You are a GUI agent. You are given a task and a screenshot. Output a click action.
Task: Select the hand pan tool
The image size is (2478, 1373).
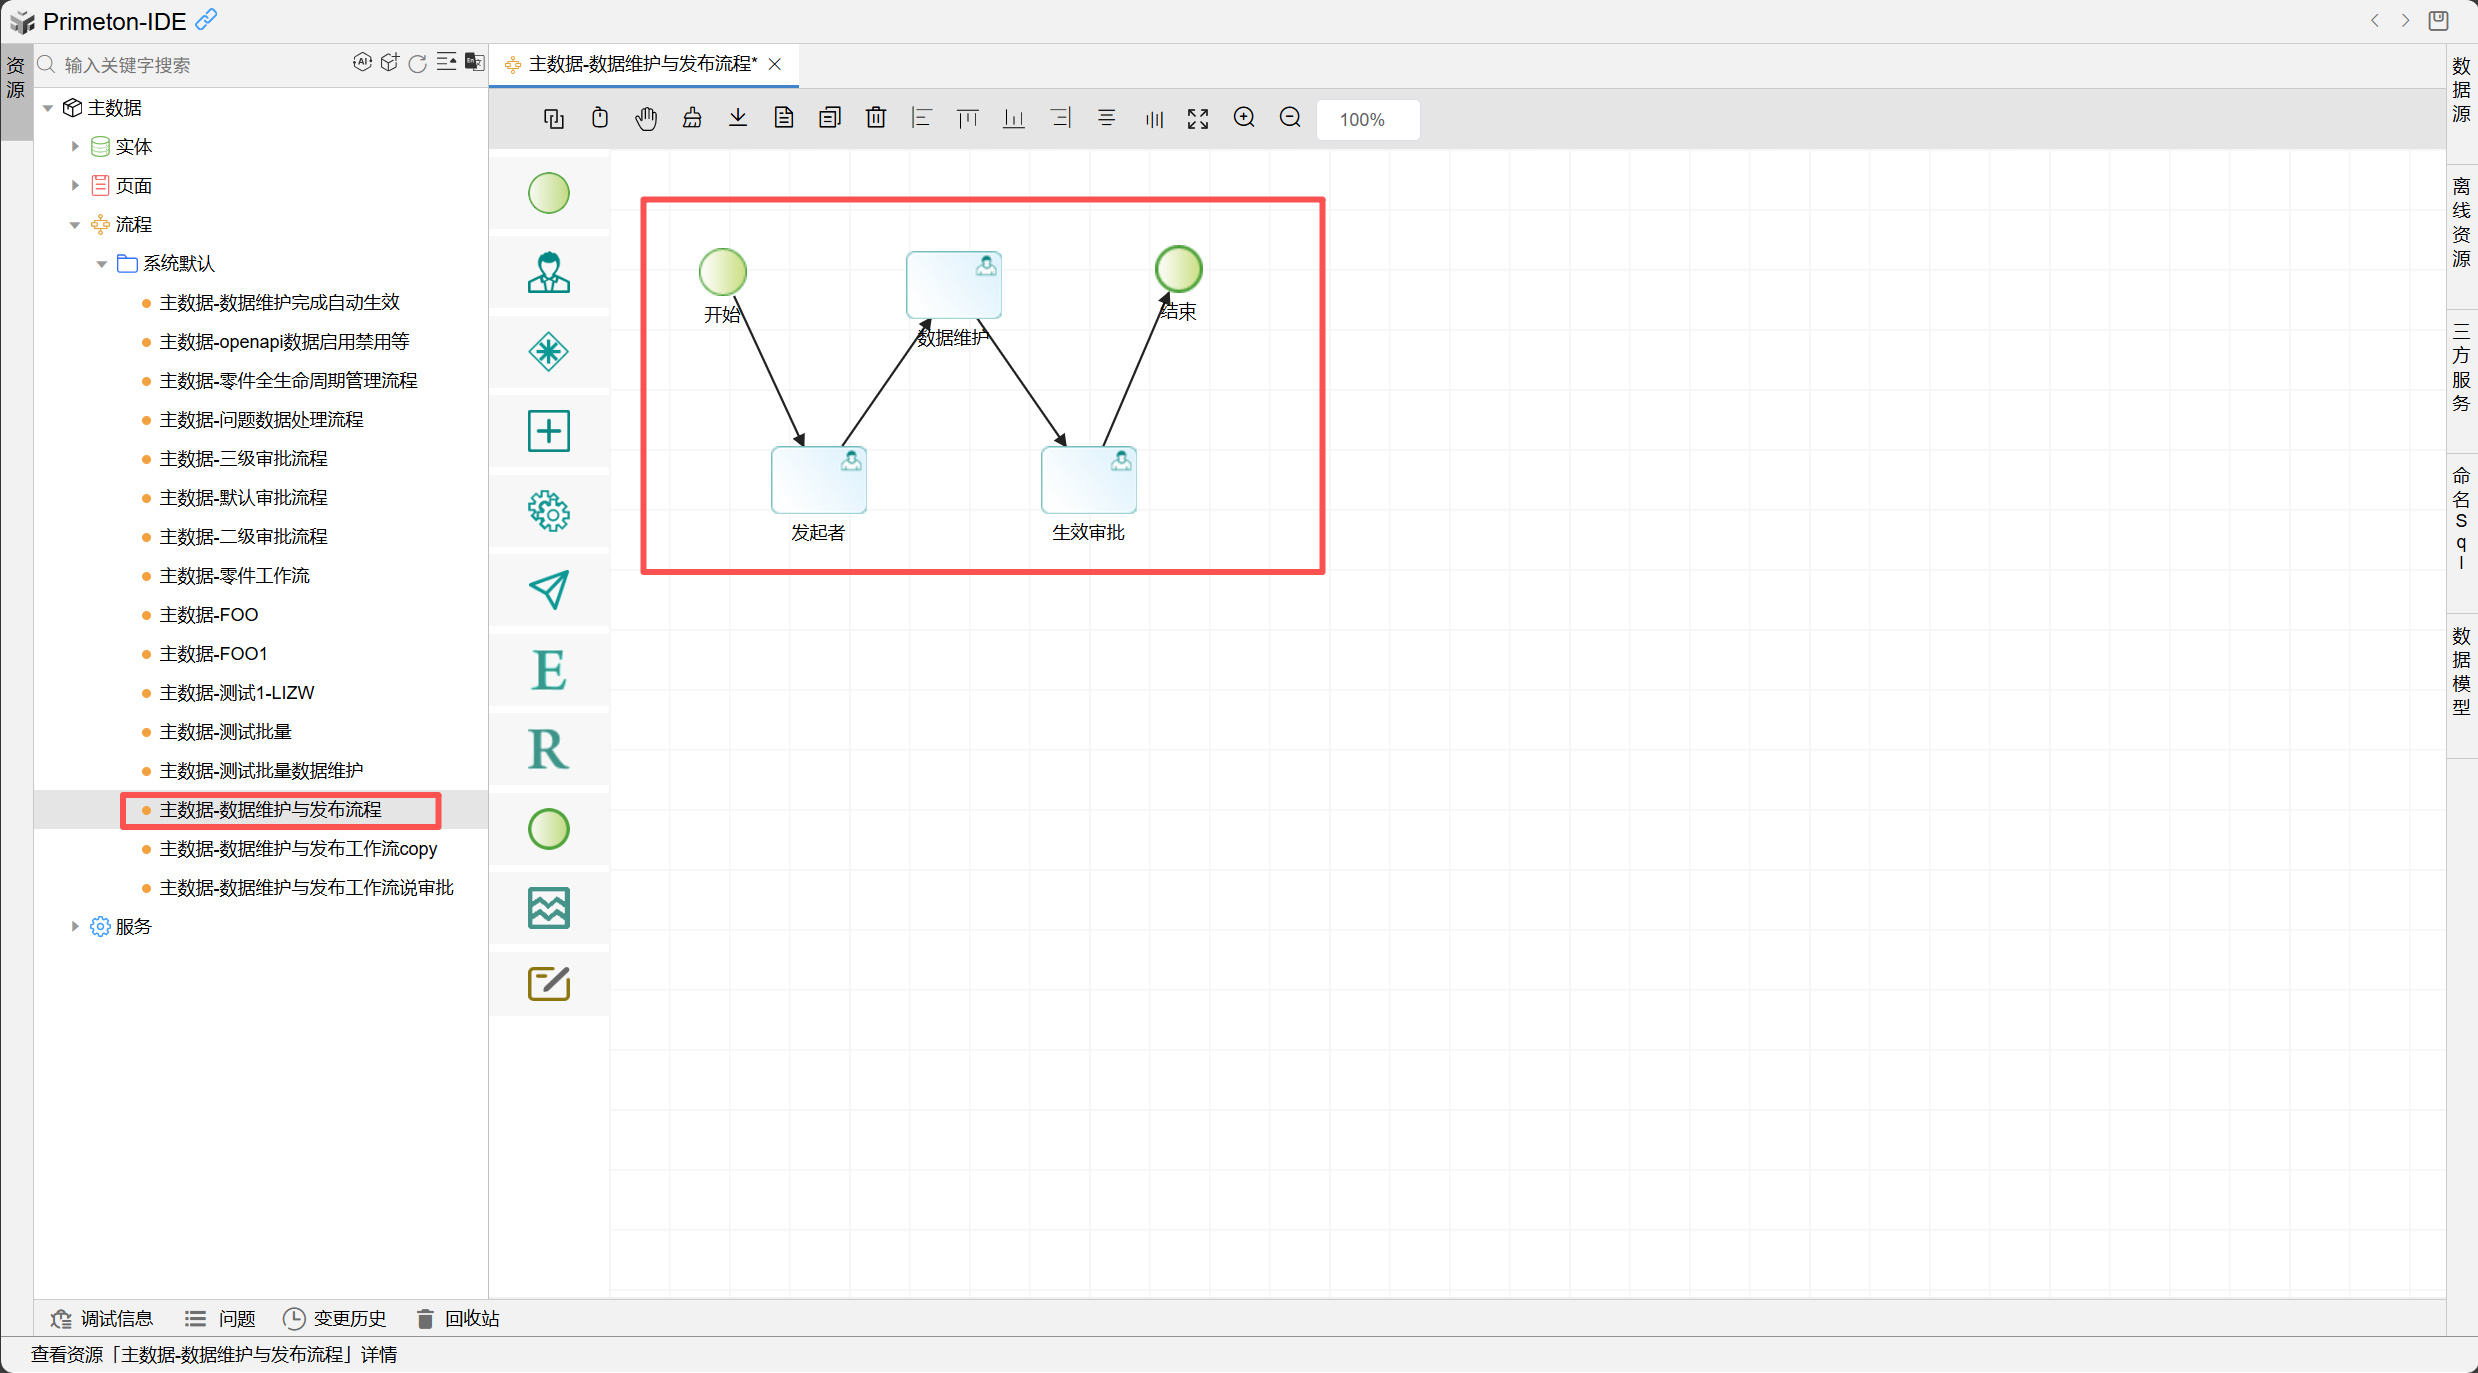pyautogui.click(x=646, y=119)
